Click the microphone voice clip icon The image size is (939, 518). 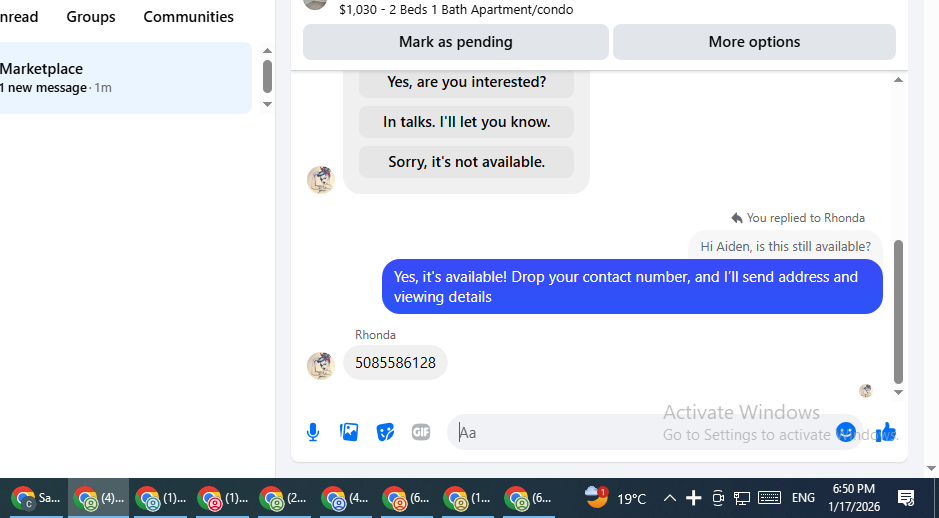[x=313, y=432]
